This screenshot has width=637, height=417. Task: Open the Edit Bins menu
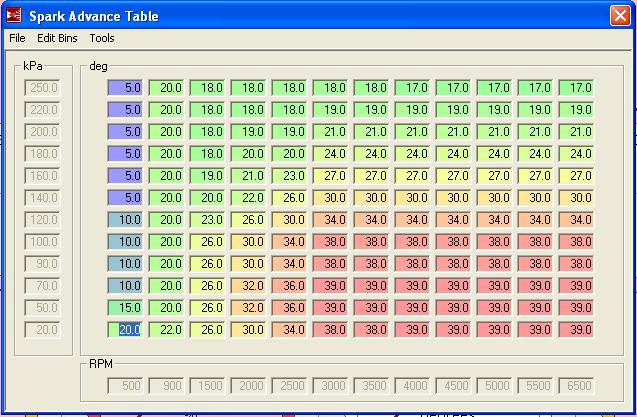57,38
